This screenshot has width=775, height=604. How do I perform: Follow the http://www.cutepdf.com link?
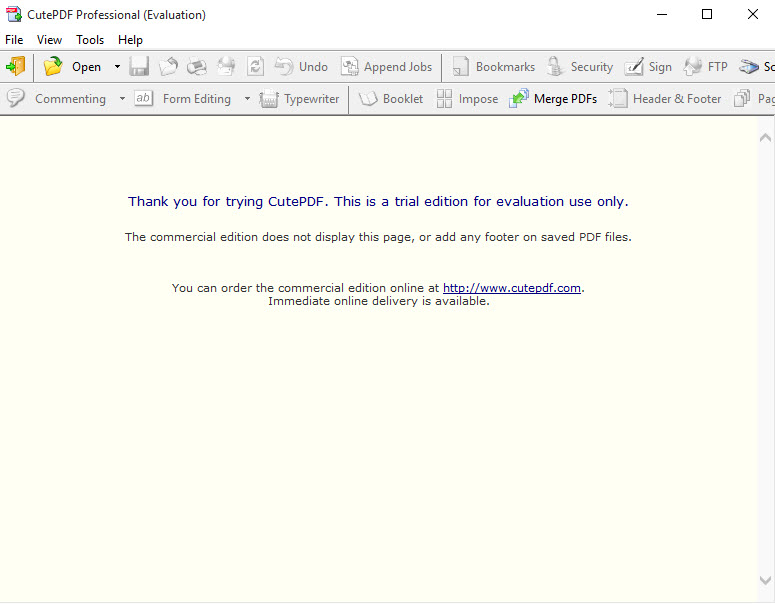(512, 288)
